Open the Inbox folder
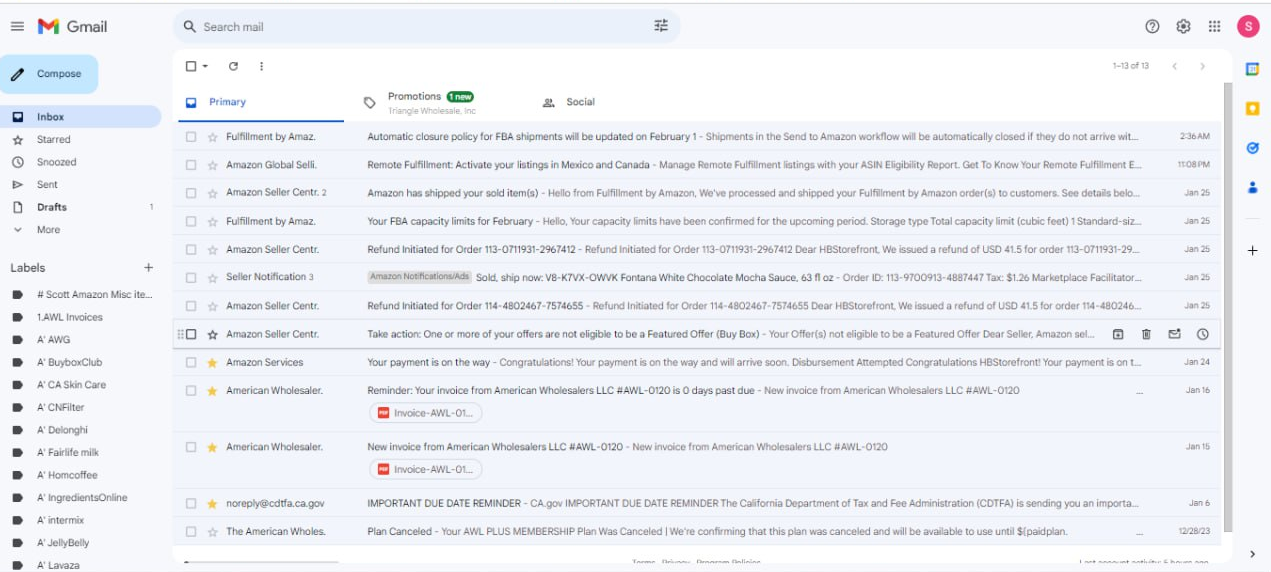Viewport: 1271px width, 572px height. (x=80, y=117)
